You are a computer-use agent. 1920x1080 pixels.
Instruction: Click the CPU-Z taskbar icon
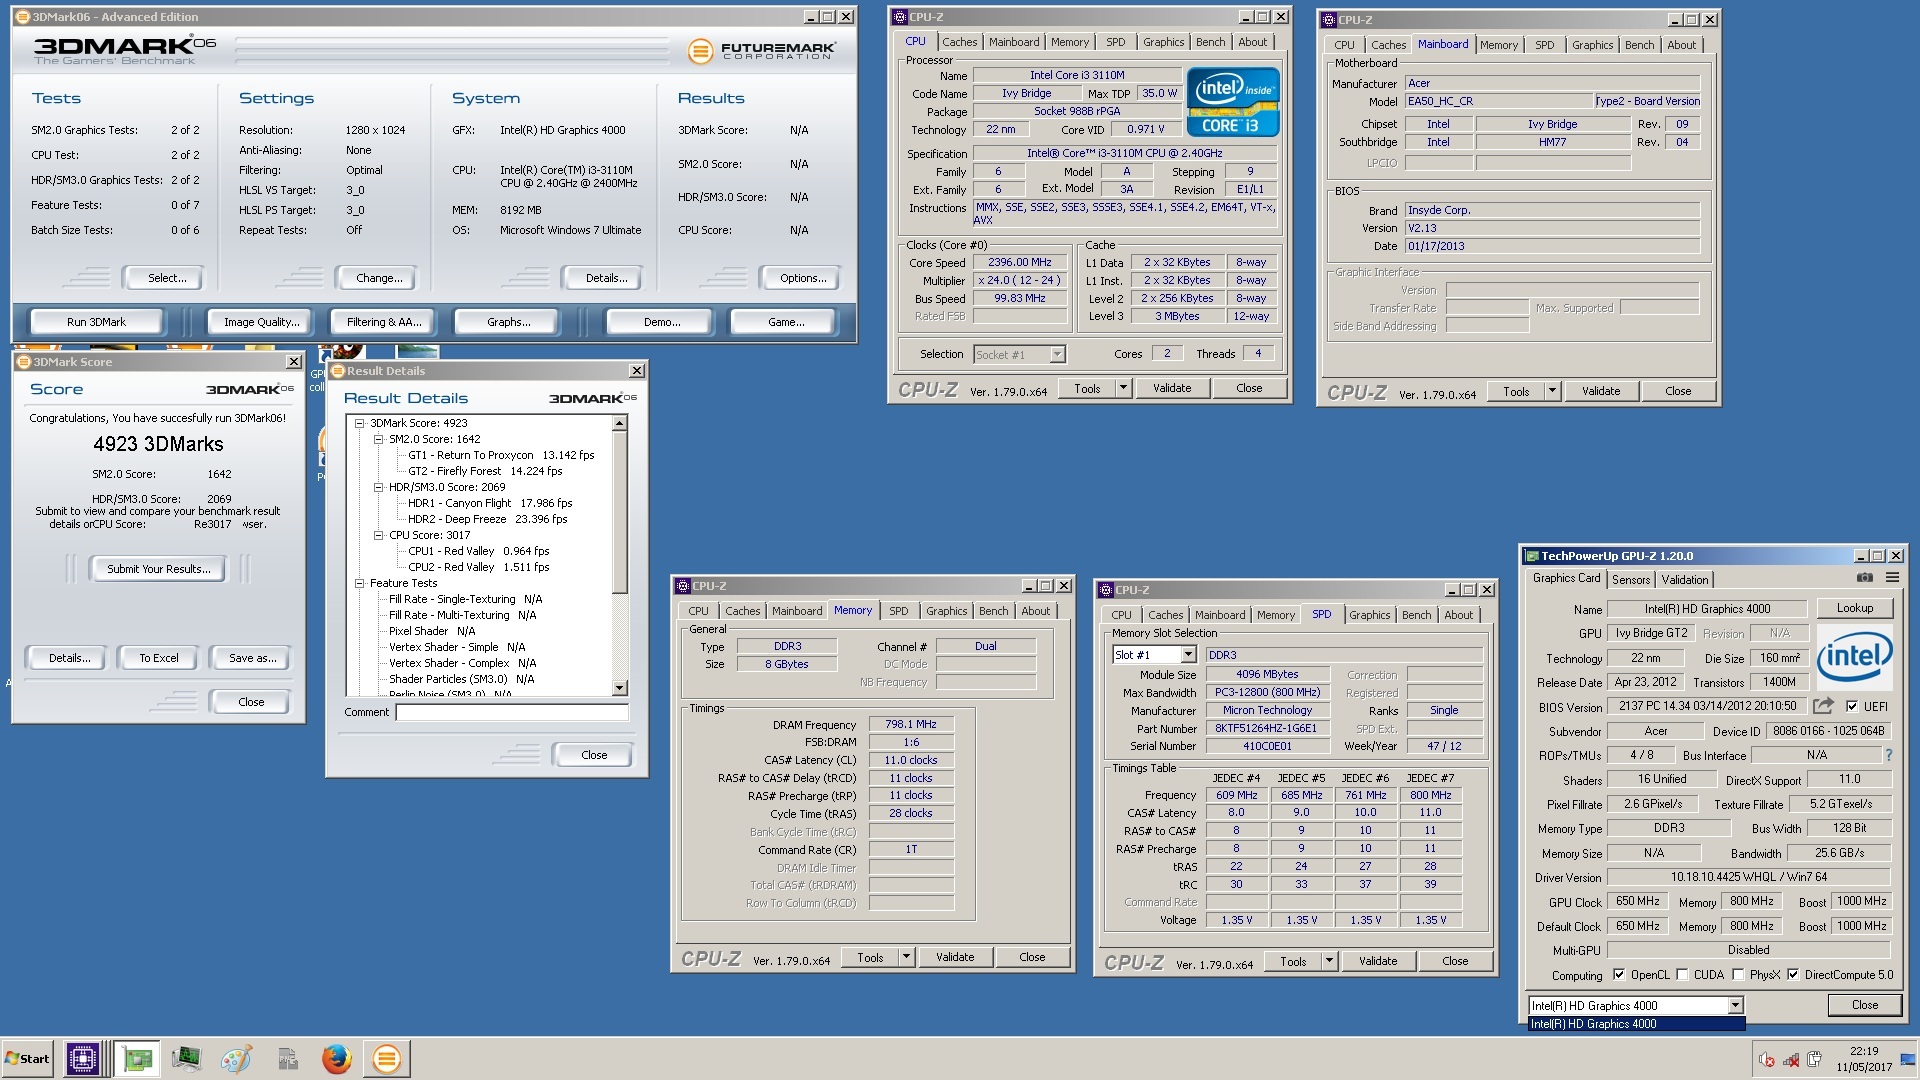[x=83, y=1058]
